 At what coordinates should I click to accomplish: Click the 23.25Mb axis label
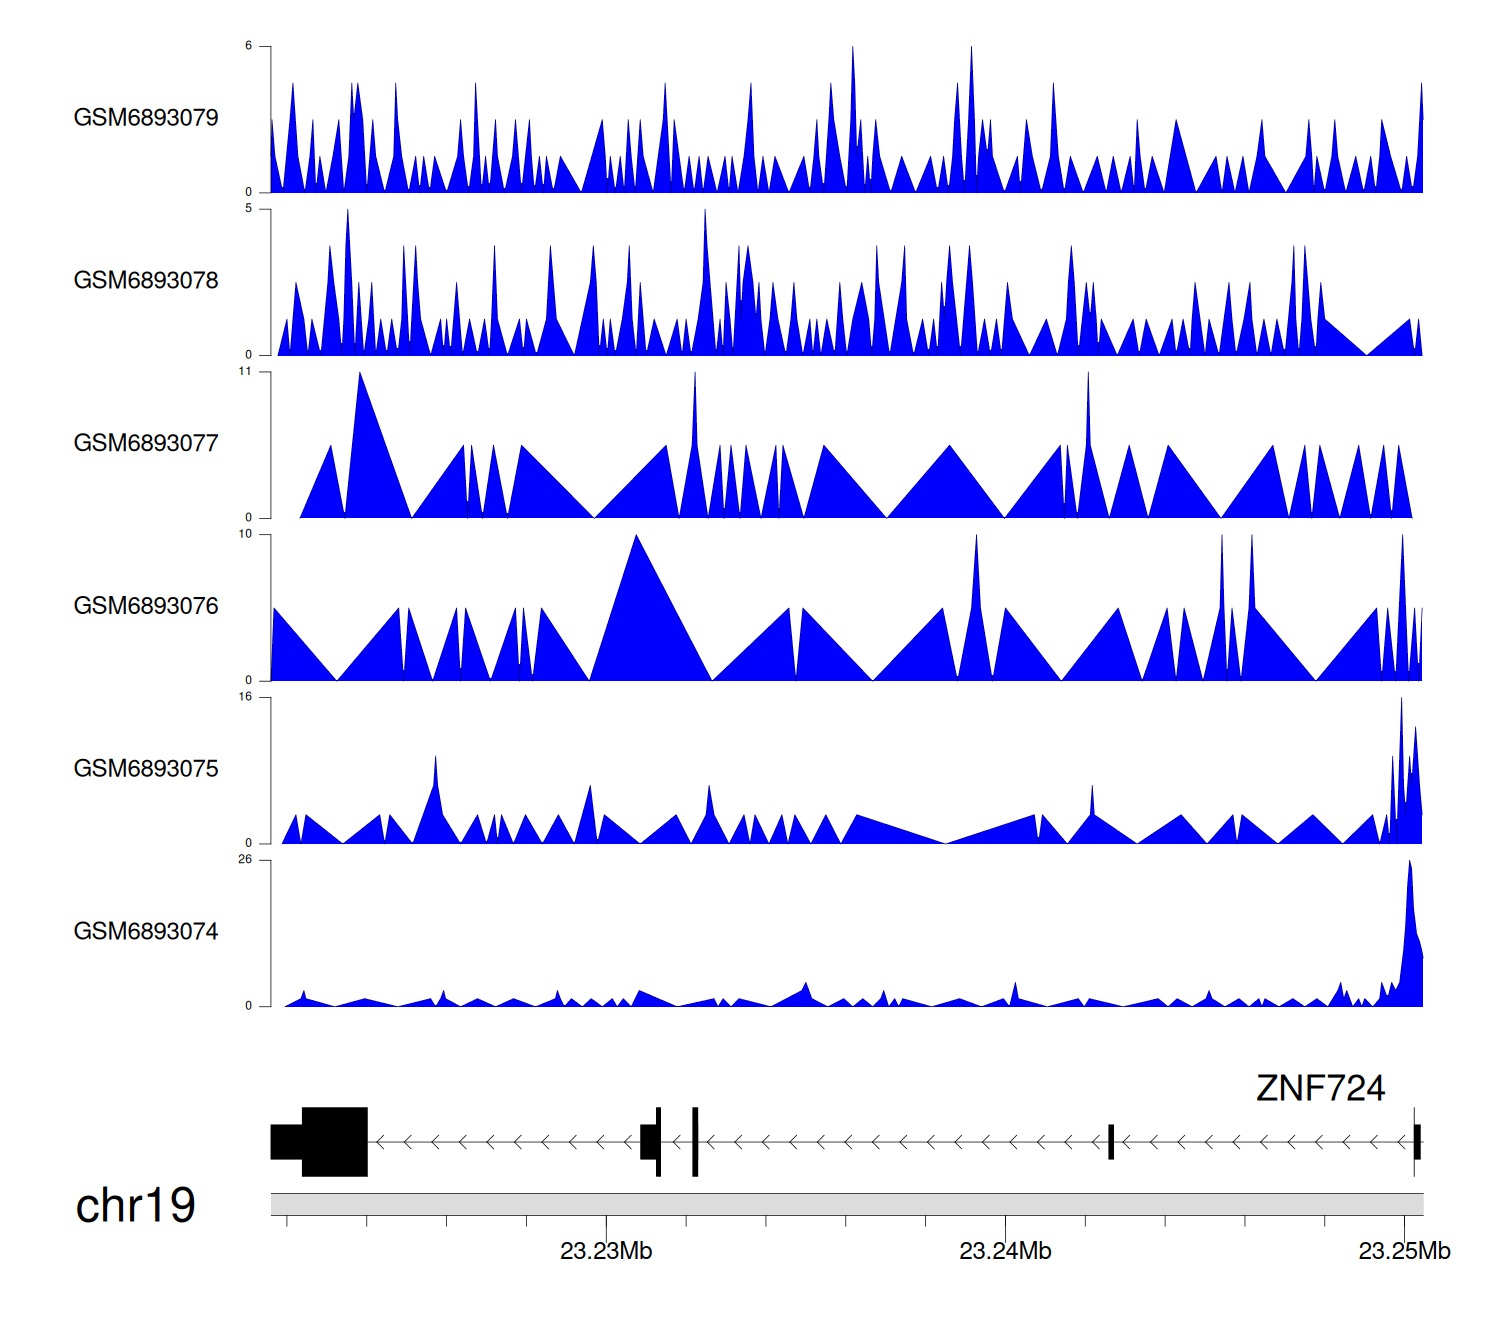[1404, 1251]
